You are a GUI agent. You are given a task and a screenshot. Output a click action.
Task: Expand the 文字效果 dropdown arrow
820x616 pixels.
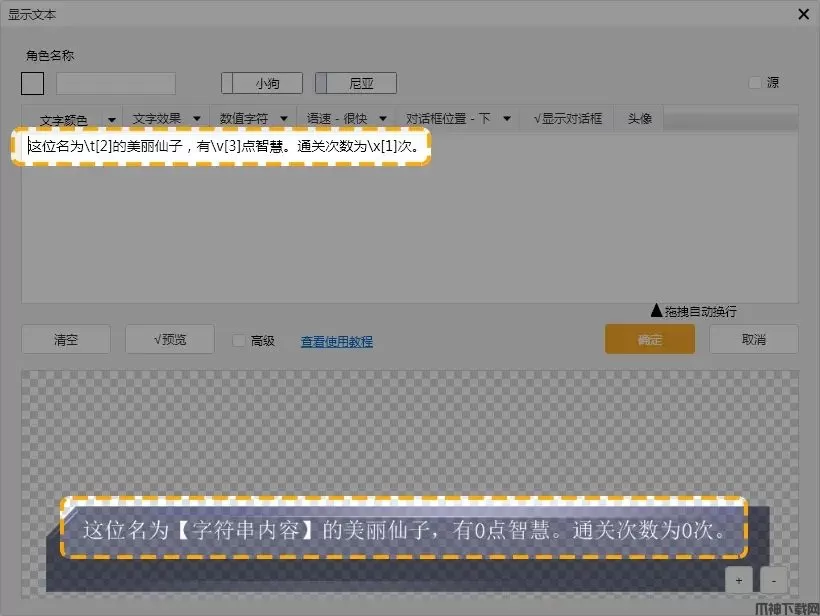click(x=197, y=119)
